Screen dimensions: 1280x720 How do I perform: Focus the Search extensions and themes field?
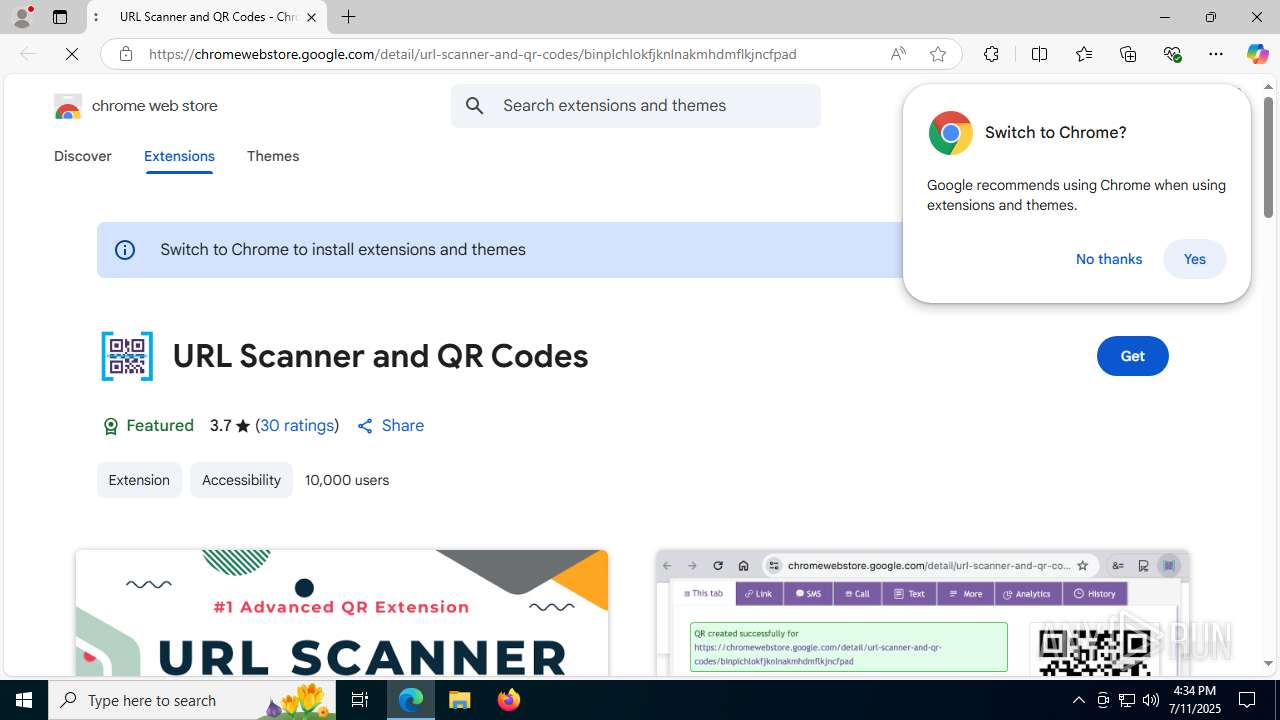(x=635, y=106)
